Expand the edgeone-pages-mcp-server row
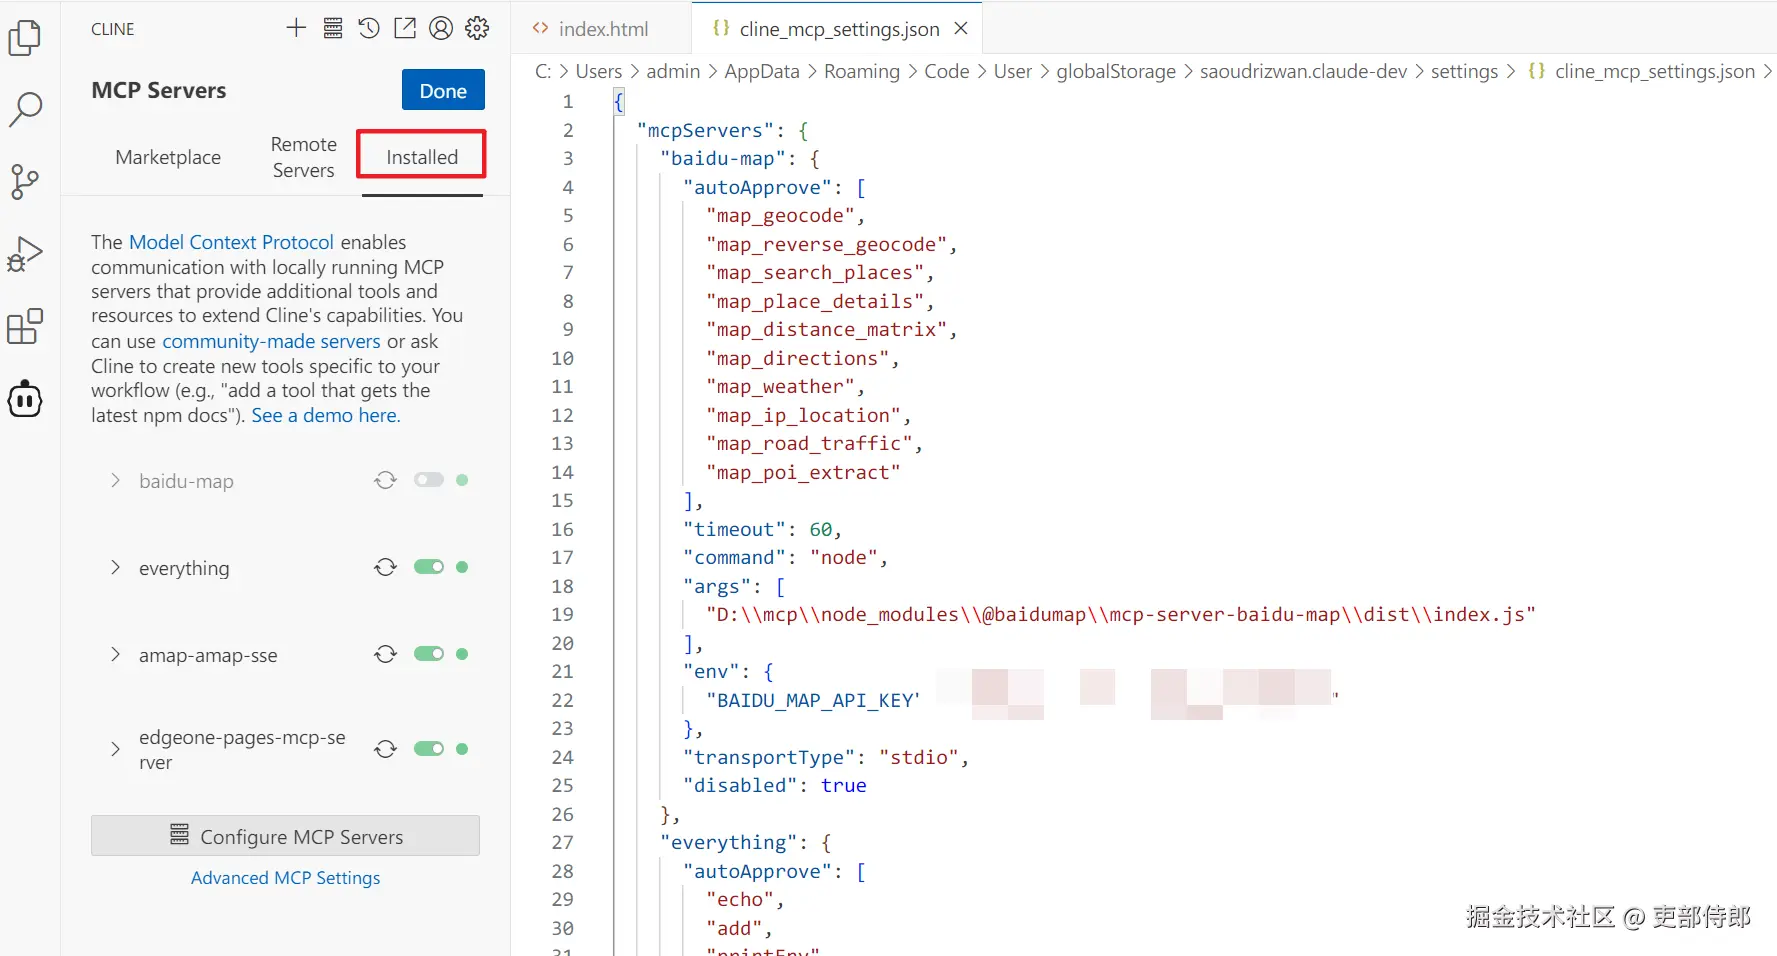 (x=115, y=749)
